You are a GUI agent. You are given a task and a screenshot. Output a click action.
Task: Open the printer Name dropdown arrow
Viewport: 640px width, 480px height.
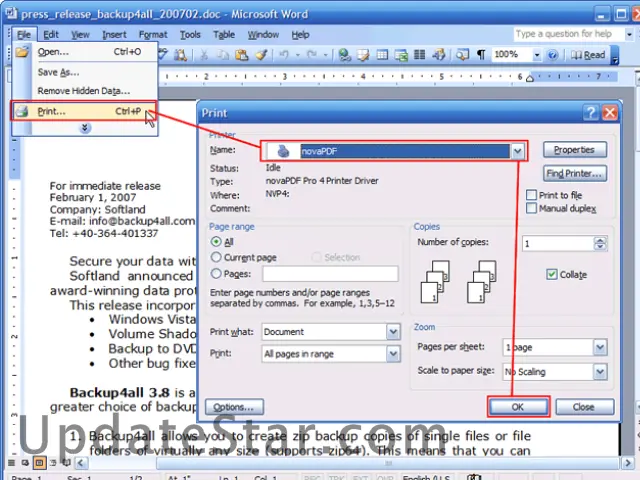[518, 151]
